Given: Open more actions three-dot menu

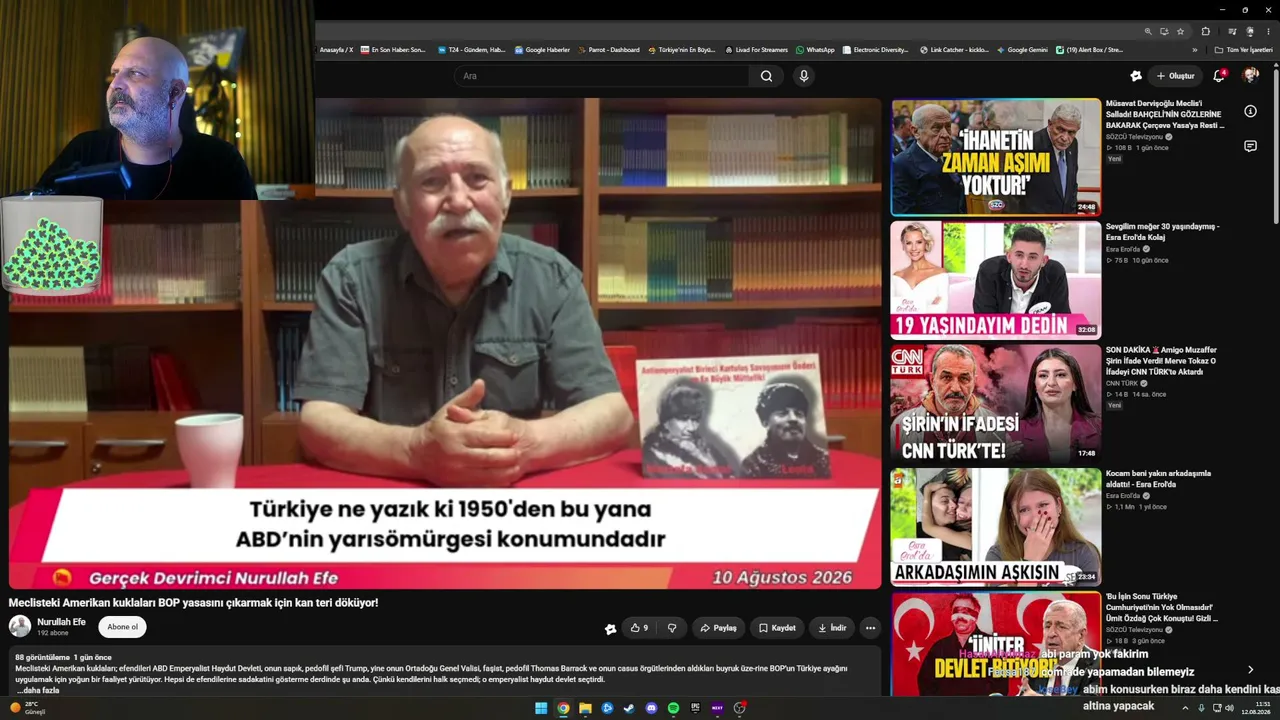Looking at the screenshot, I should 870,628.
